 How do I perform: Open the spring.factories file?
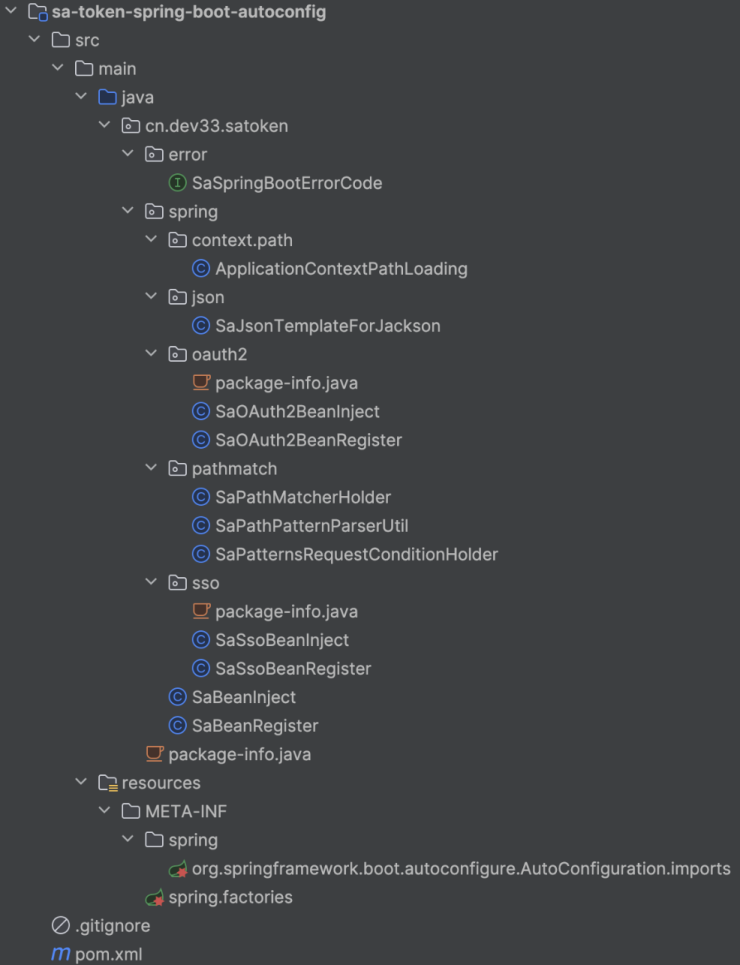click(230, 897)
